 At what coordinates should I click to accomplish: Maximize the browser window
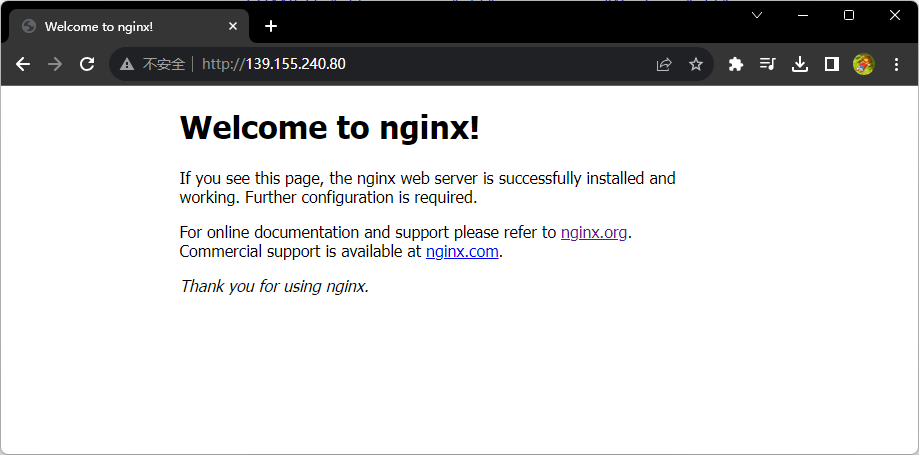[x=849, y=15]
